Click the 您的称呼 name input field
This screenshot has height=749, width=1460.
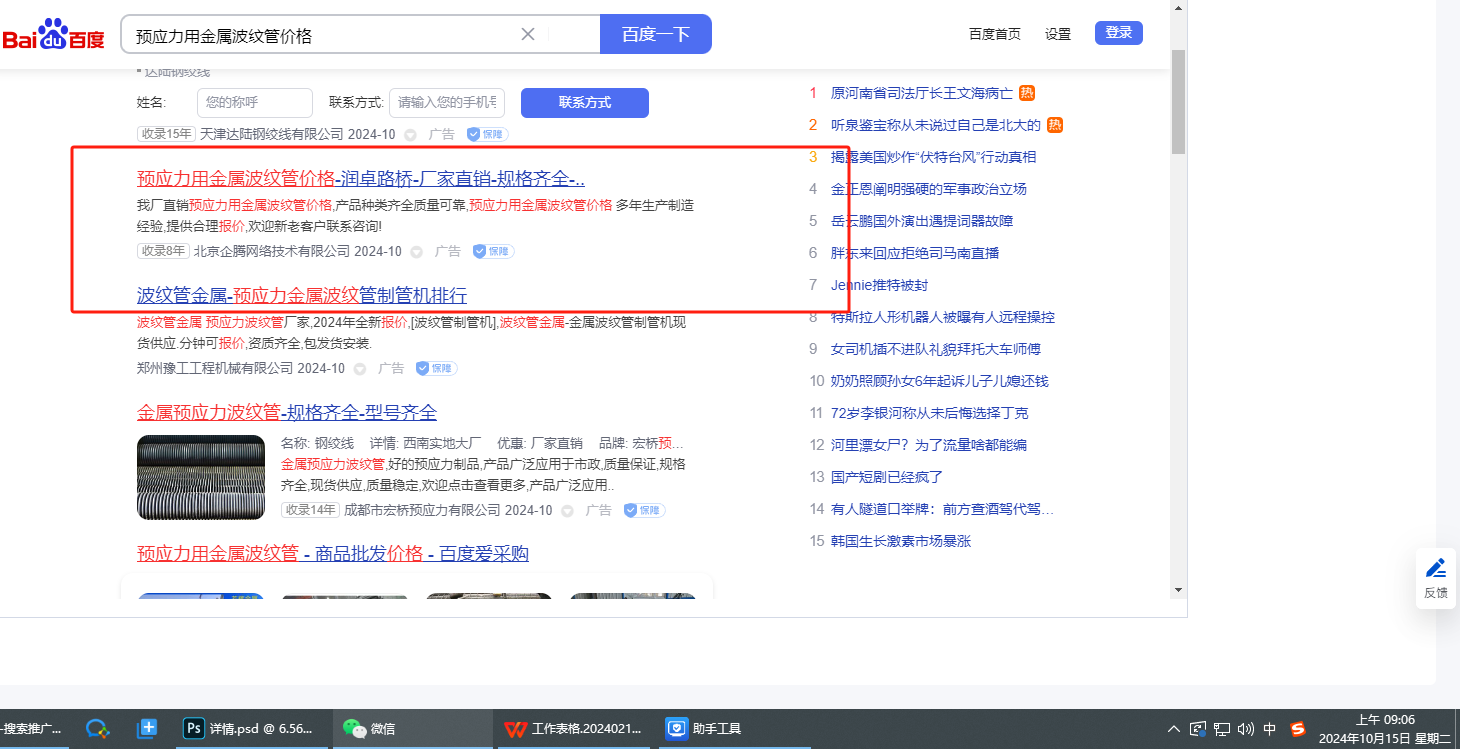(255, 102)
